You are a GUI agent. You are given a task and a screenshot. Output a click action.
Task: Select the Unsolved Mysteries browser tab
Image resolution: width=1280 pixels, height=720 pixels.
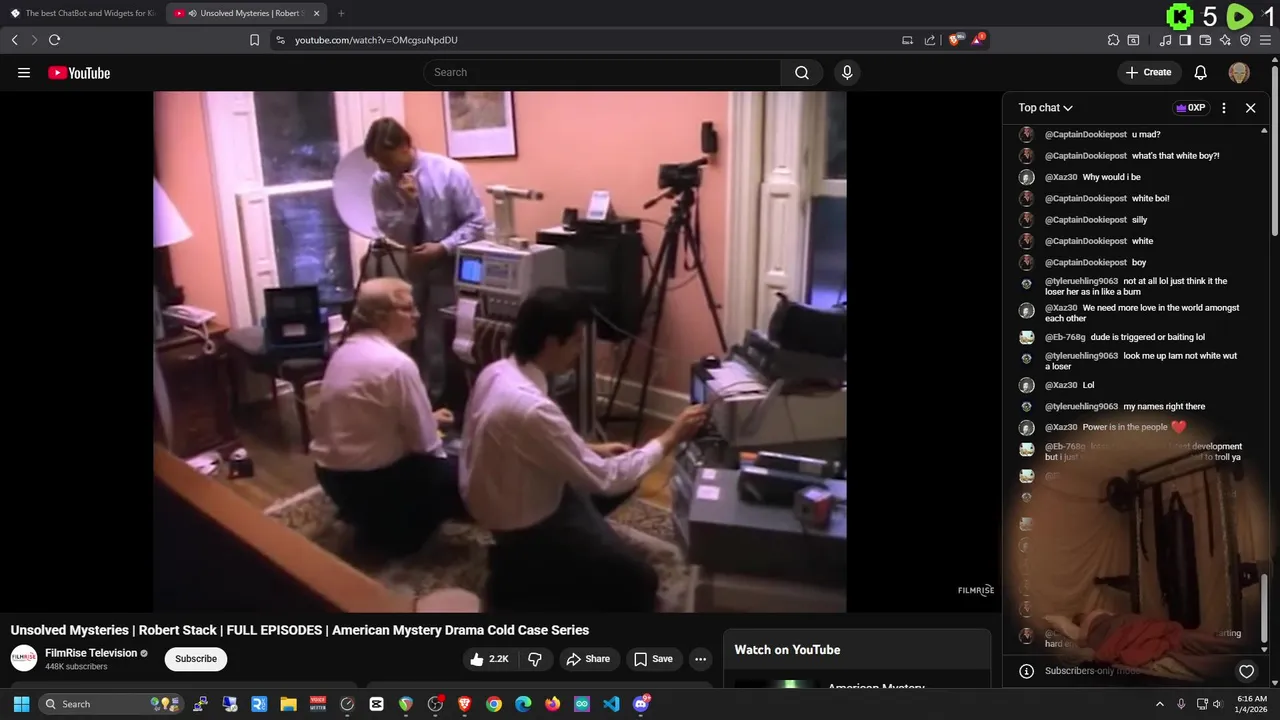point(247,13)
